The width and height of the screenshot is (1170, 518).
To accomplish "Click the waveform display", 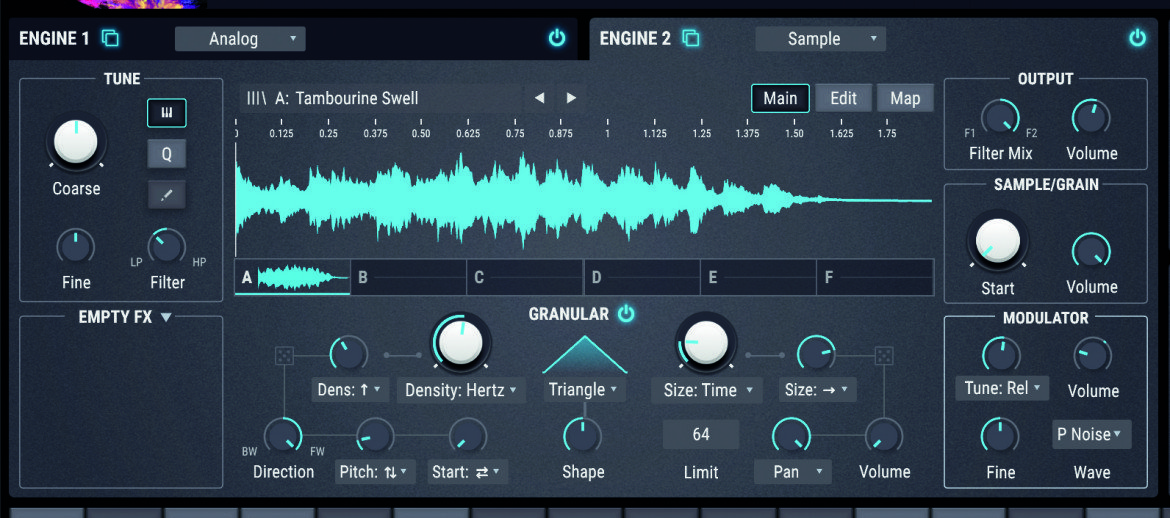I will coord(584,200).
